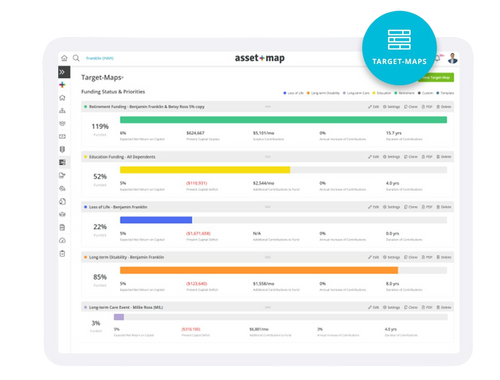Select the 'Loss of Life - Benjamin Franklin' title

click(118, 207)
